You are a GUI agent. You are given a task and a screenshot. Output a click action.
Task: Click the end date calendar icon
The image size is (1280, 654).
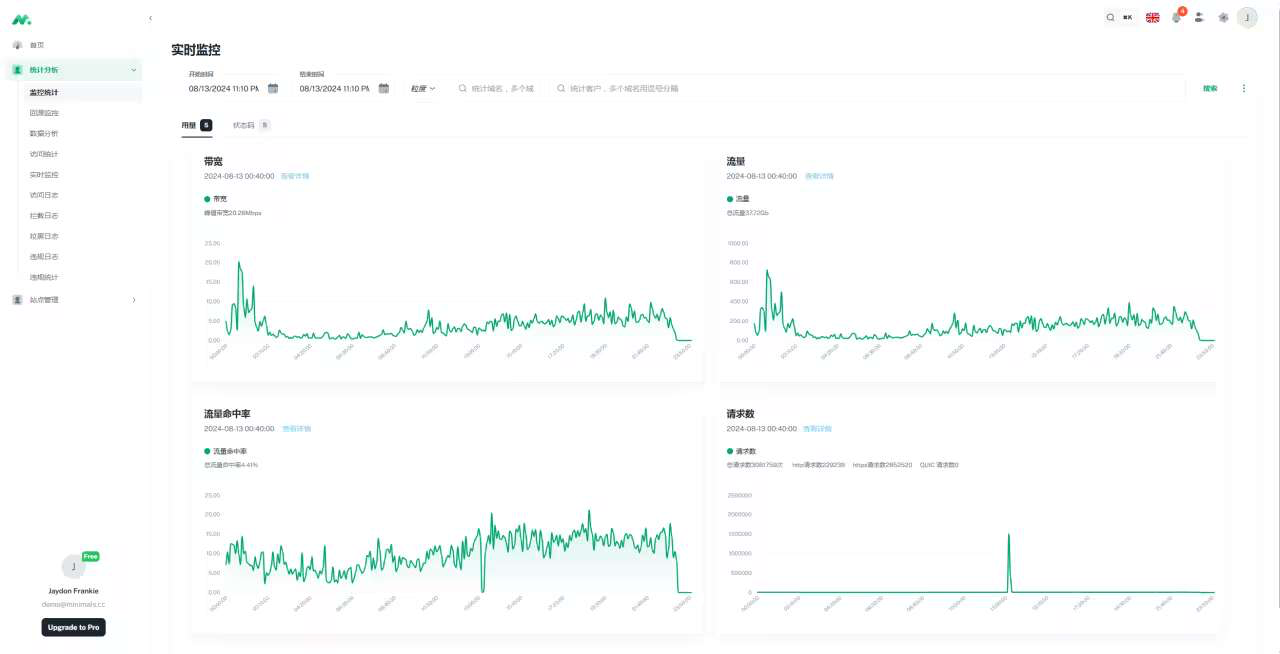pos(383,89)
